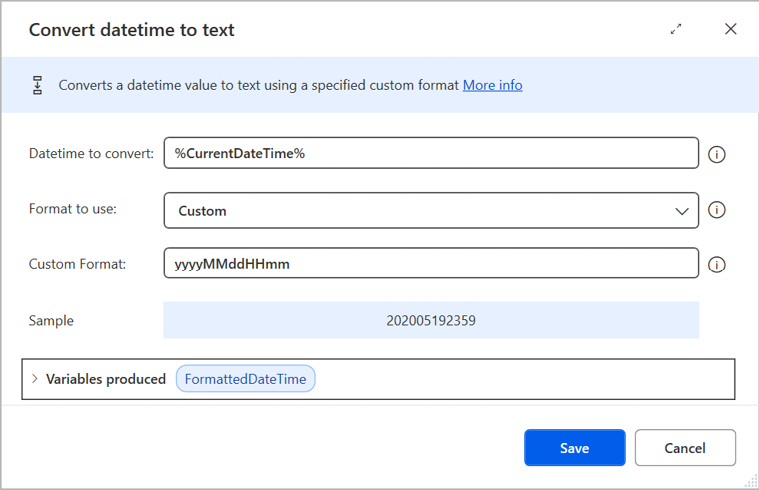Close the Convert datetime to text dialog

click(x=730, y=29)
